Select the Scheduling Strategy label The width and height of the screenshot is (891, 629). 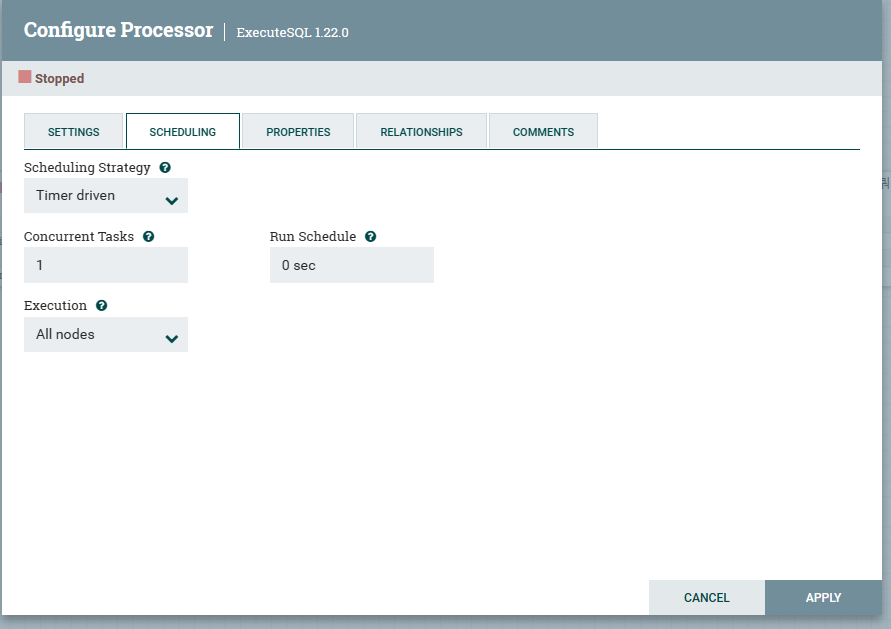[87, 168]
